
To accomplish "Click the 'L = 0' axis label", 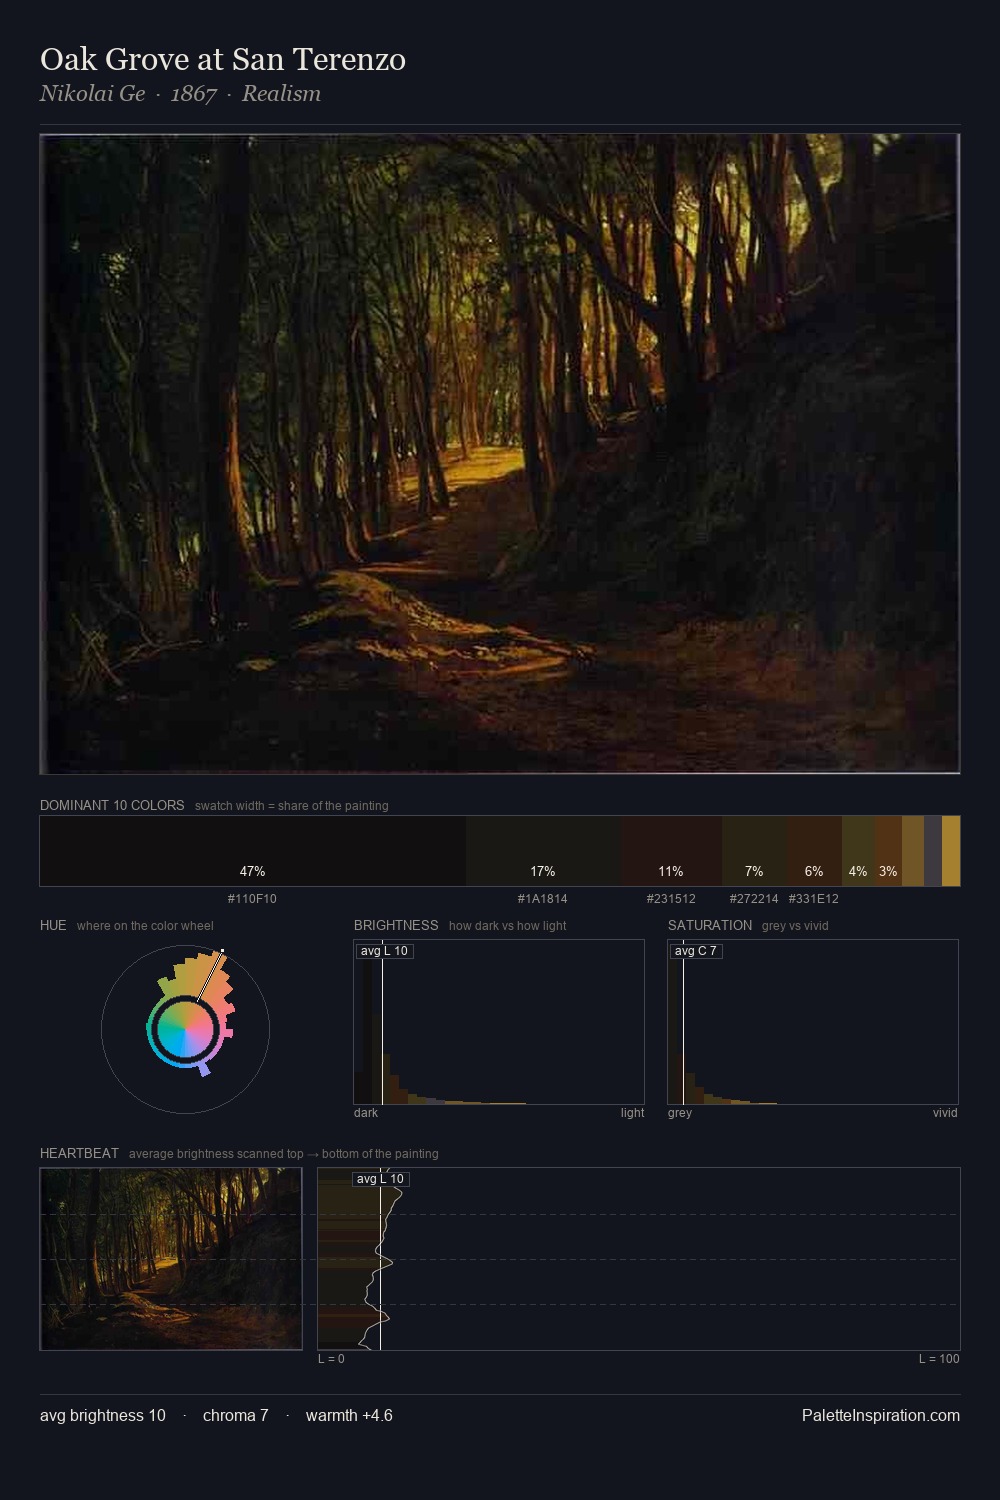I will [x=331, y=1359].
